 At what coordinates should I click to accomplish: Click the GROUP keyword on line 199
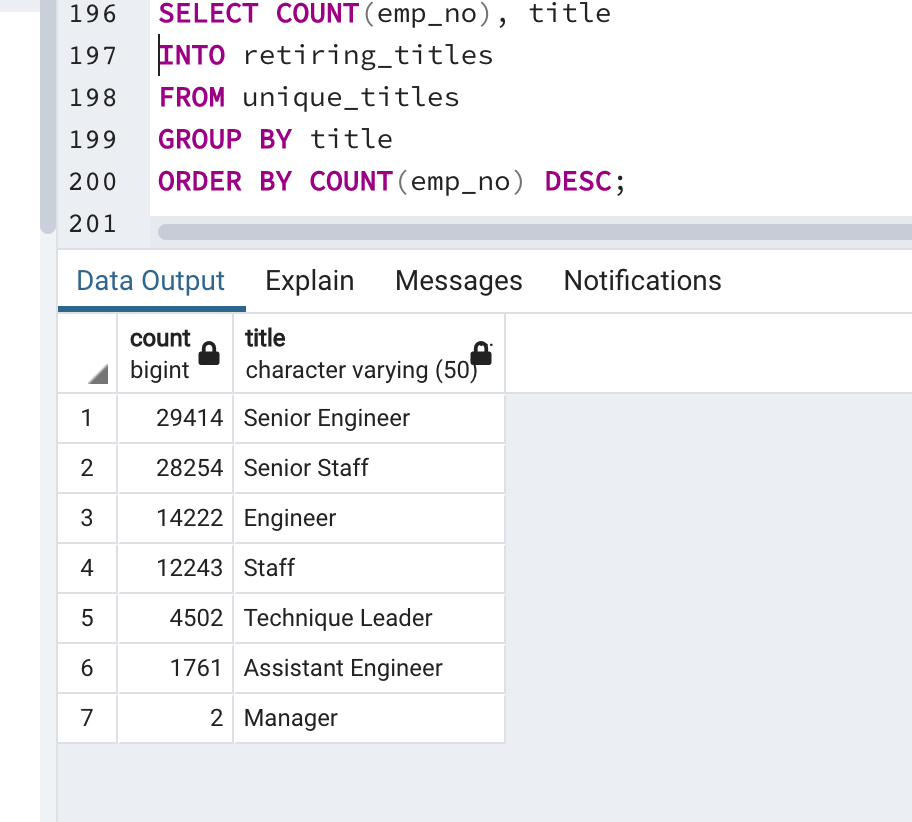point(200,140)
